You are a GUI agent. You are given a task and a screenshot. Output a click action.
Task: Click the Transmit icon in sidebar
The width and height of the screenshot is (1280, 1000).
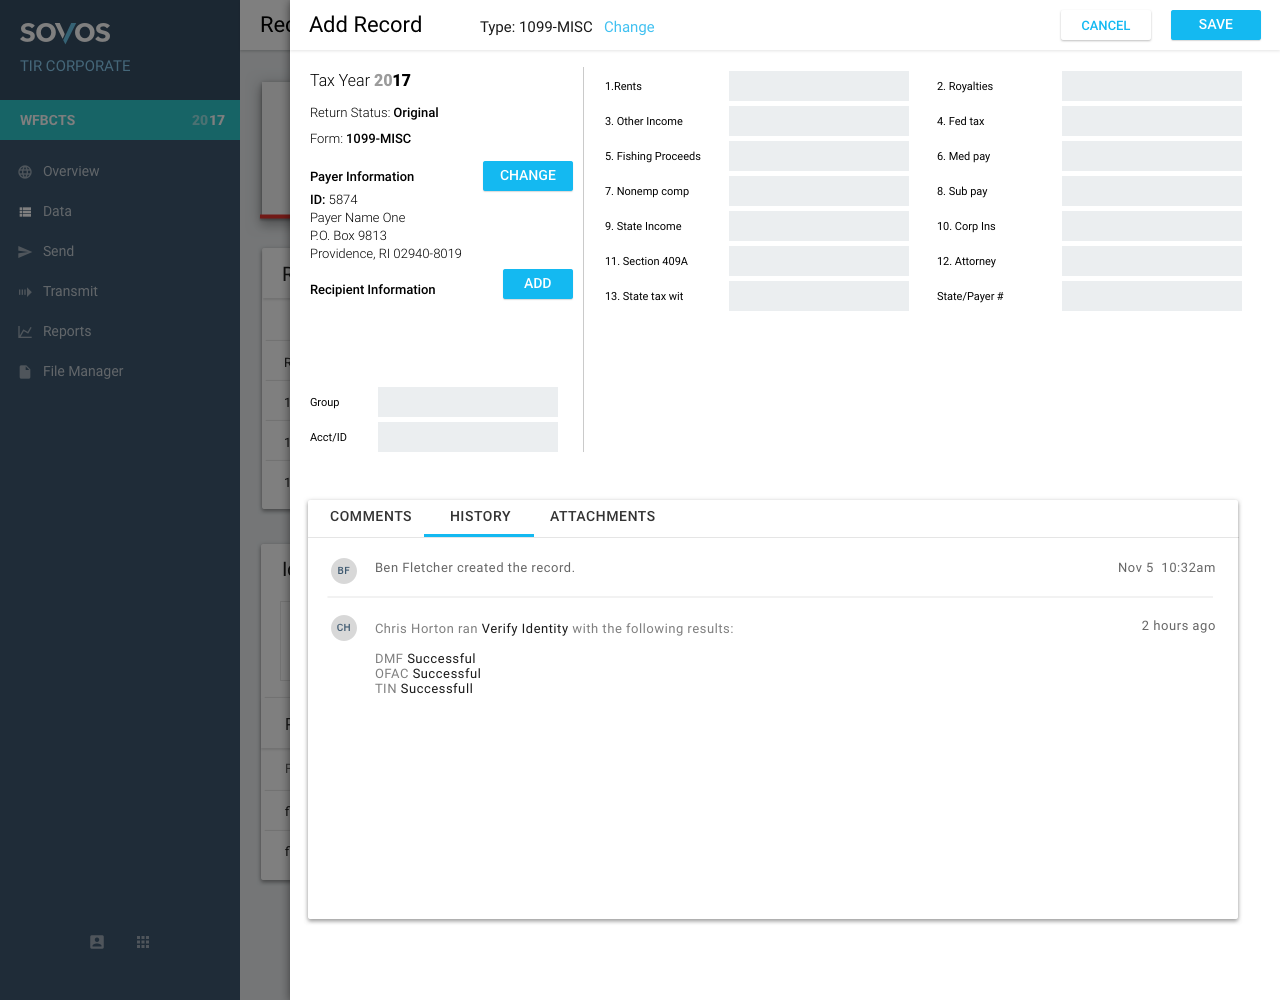[25, 292]
